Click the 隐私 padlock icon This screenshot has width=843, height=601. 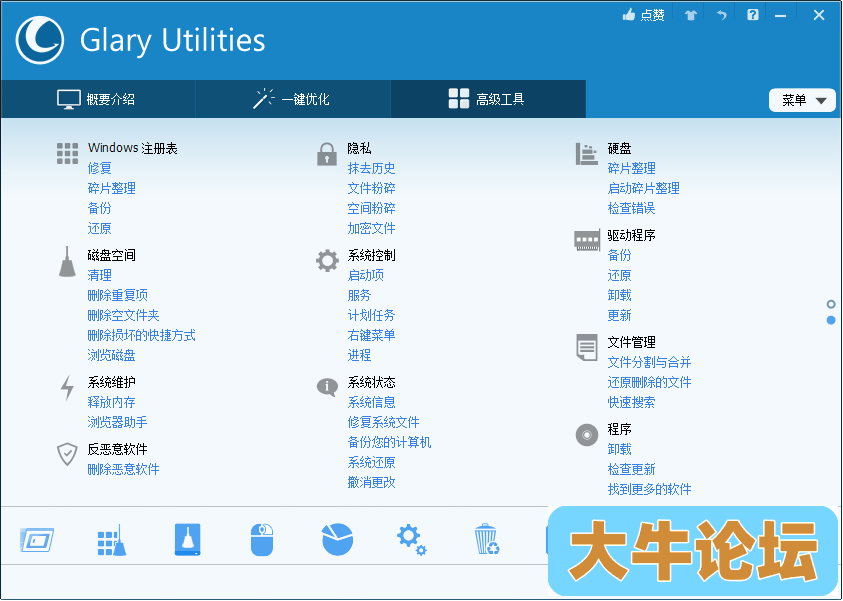pos(327,154)
